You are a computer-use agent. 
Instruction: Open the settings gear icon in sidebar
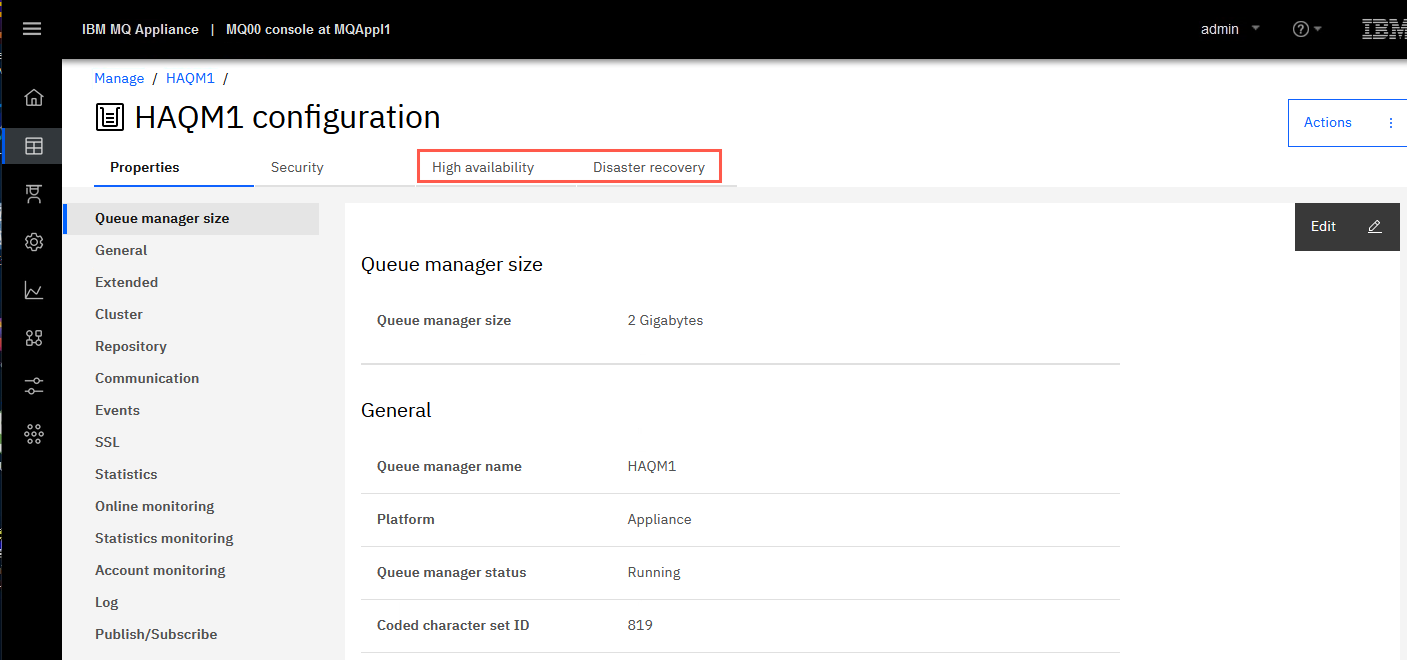click(34, 242)
